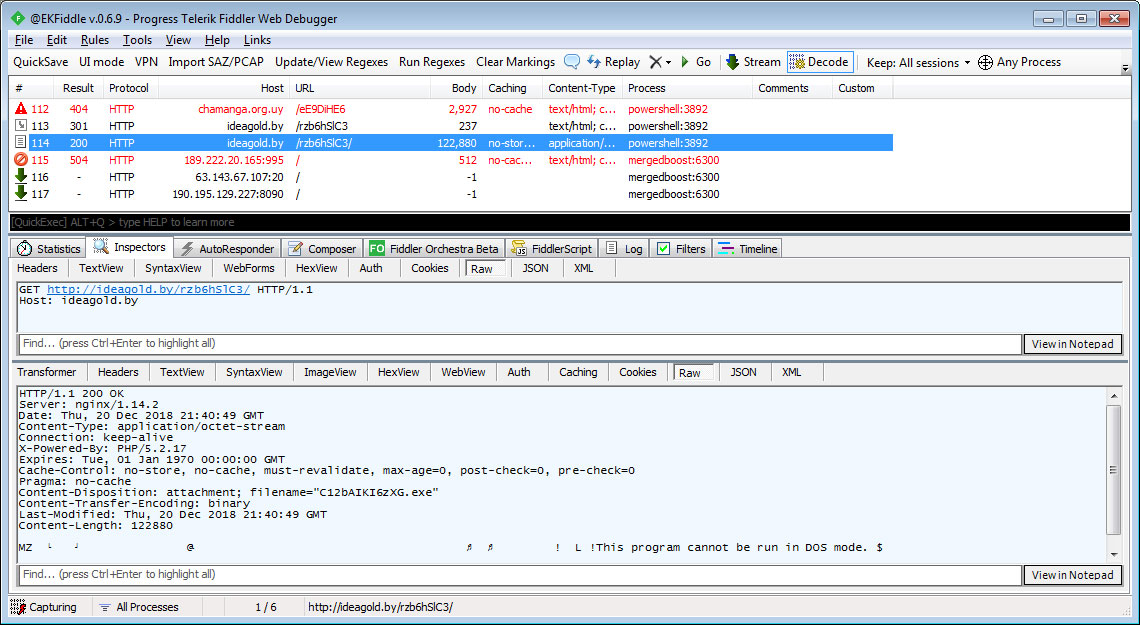
Task: Click the Statistics stopwatch icon
Action: tap(25, 249)
